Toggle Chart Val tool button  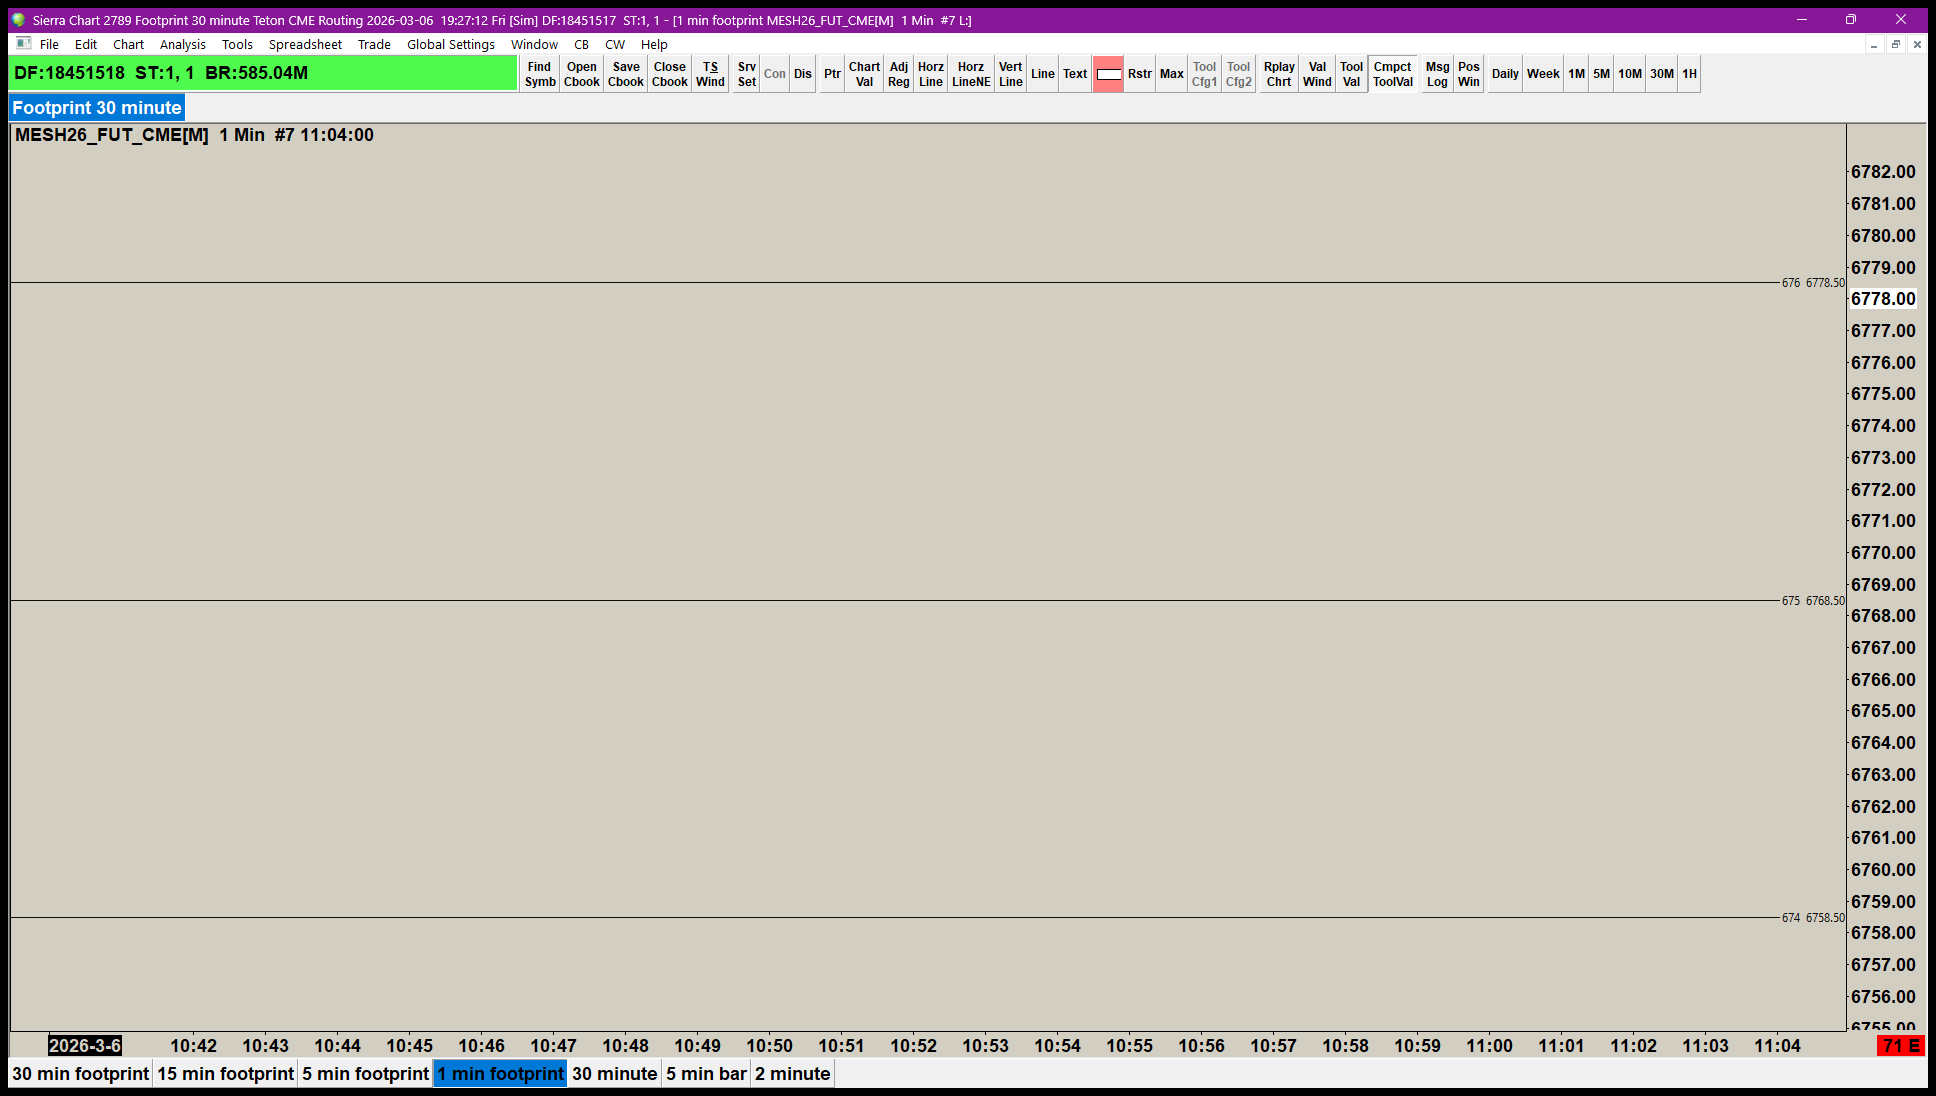(x=864, y=74)
